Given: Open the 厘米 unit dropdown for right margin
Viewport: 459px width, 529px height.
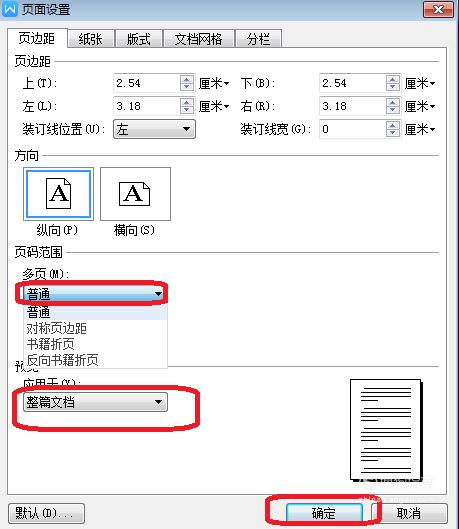Looking at the screenshot, I should (420, 106).
